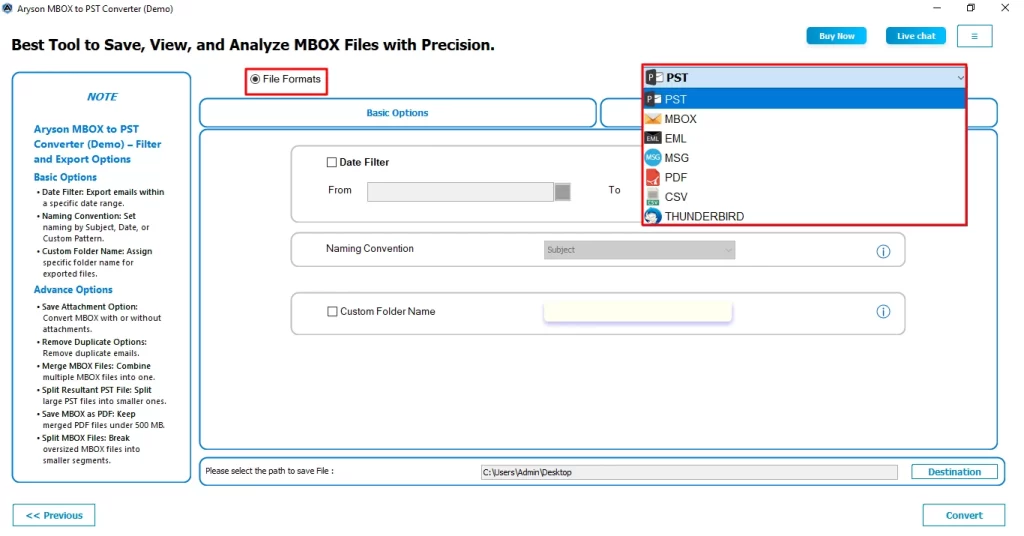The image size is (1024, 536).
Task: Select the File Formats radio button
Action: [x=255, y=79]
